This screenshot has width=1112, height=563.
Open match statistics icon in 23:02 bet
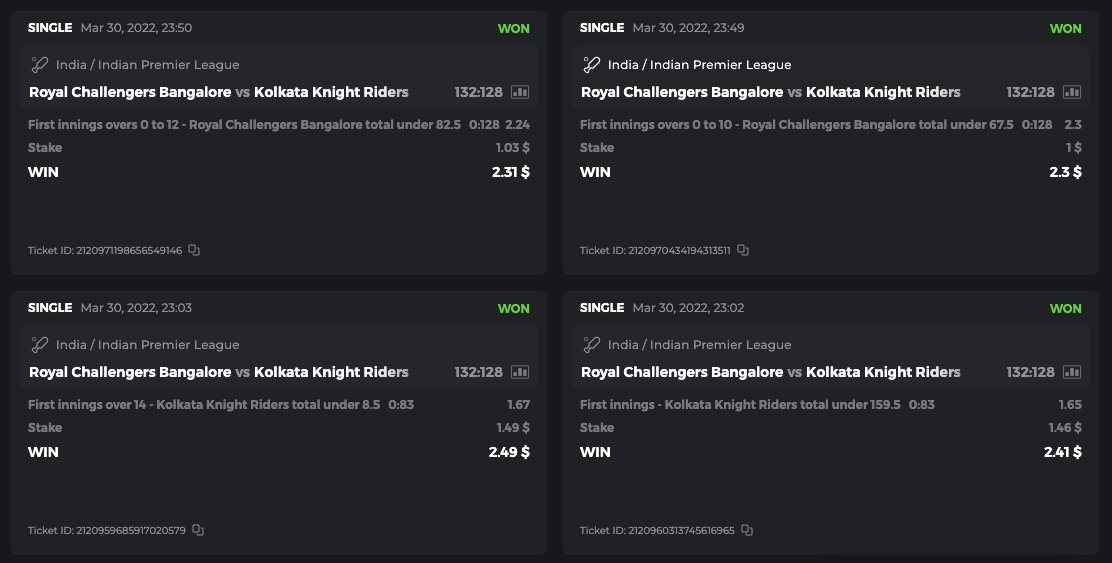1072,372
